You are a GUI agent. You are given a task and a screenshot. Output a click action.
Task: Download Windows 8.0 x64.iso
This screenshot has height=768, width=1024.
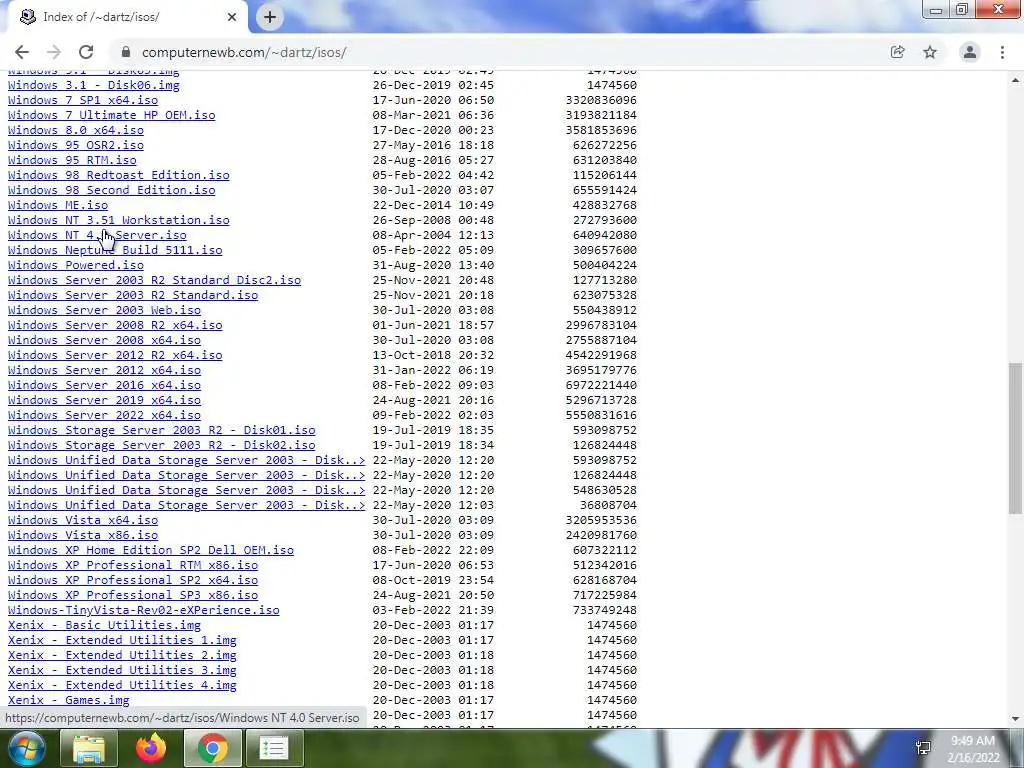click(76, 130)
